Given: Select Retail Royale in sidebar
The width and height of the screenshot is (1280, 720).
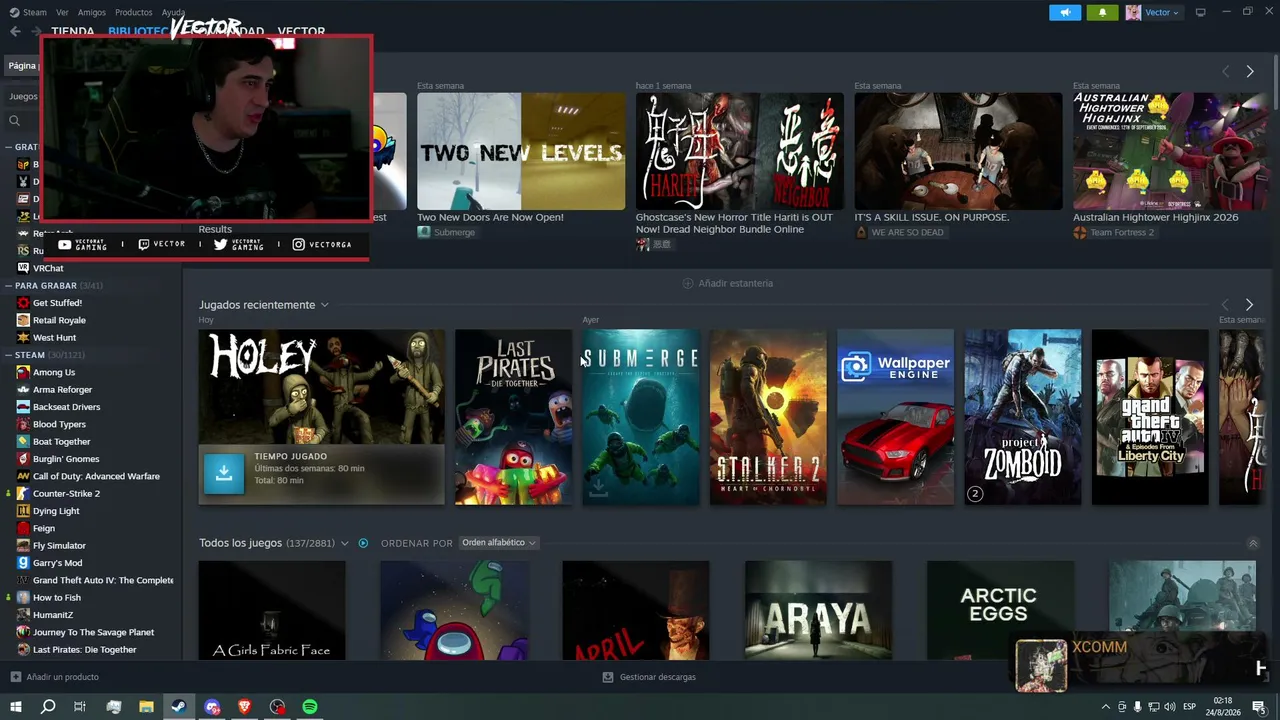Looking at the screenshot, I should (59, 320).
